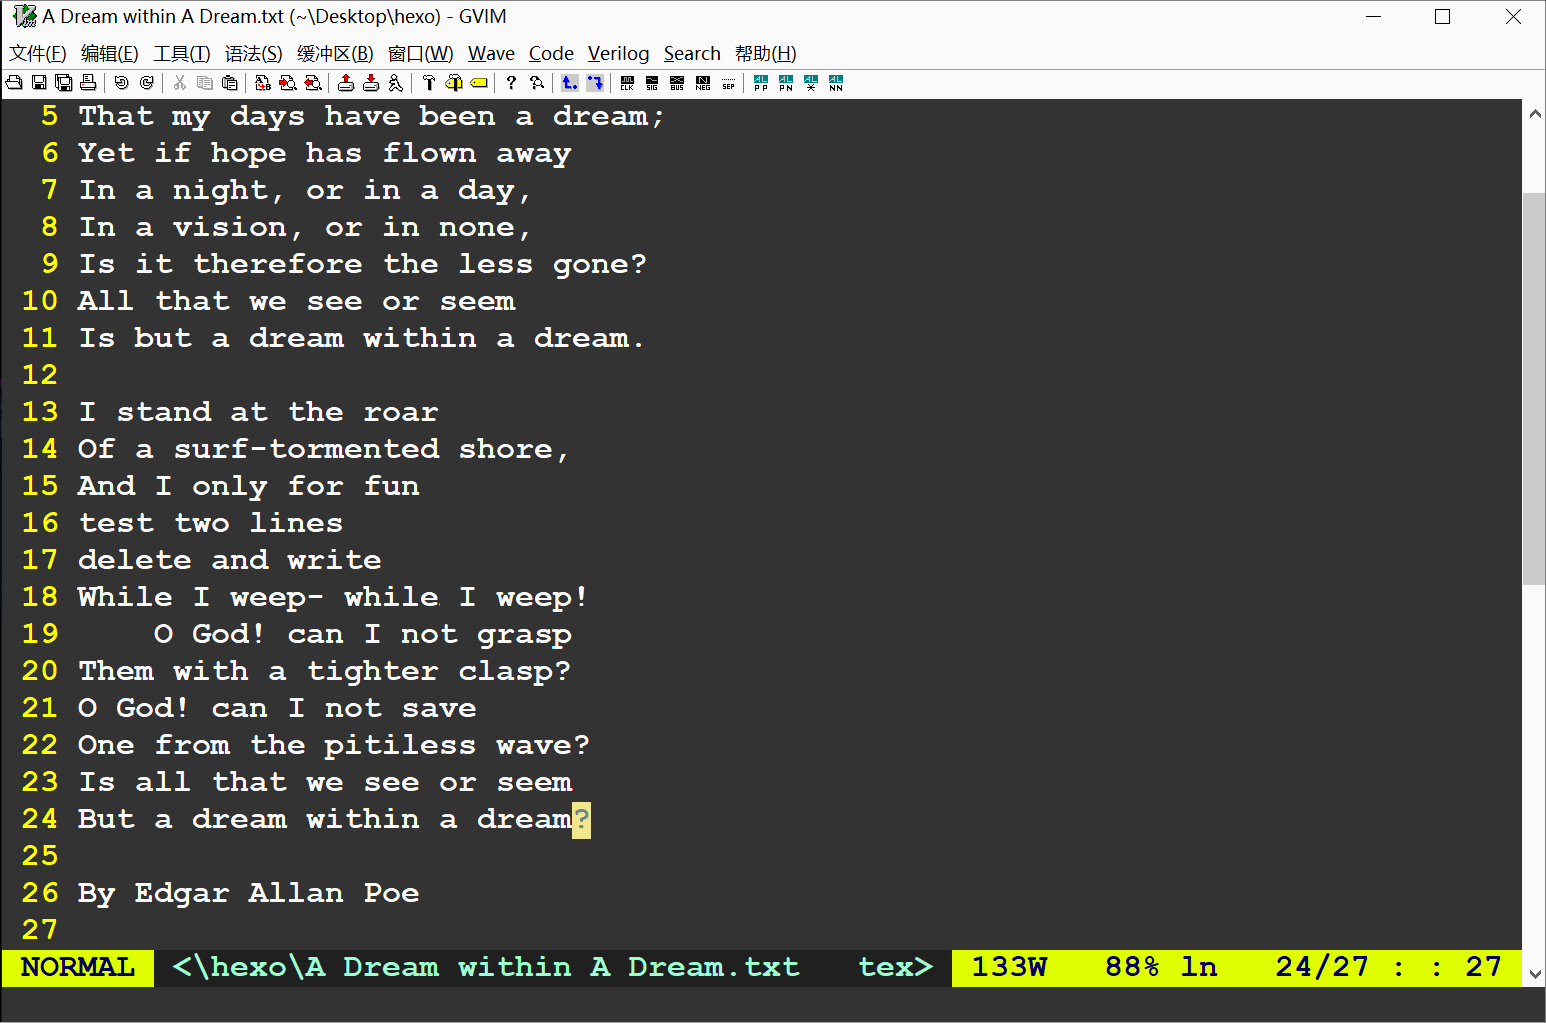Click the Find and Replace icon
Screen dimensions: 1546x1023
pos(263,83)
